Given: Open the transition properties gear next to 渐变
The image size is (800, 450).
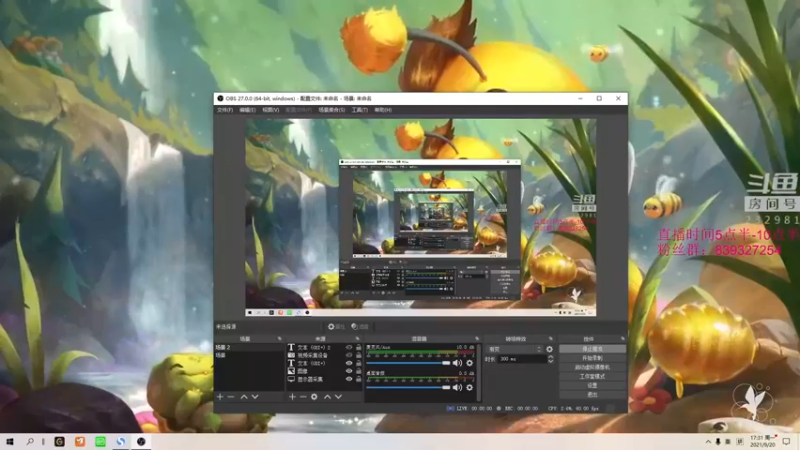Looking at the screenshot, I should [549, 349].
